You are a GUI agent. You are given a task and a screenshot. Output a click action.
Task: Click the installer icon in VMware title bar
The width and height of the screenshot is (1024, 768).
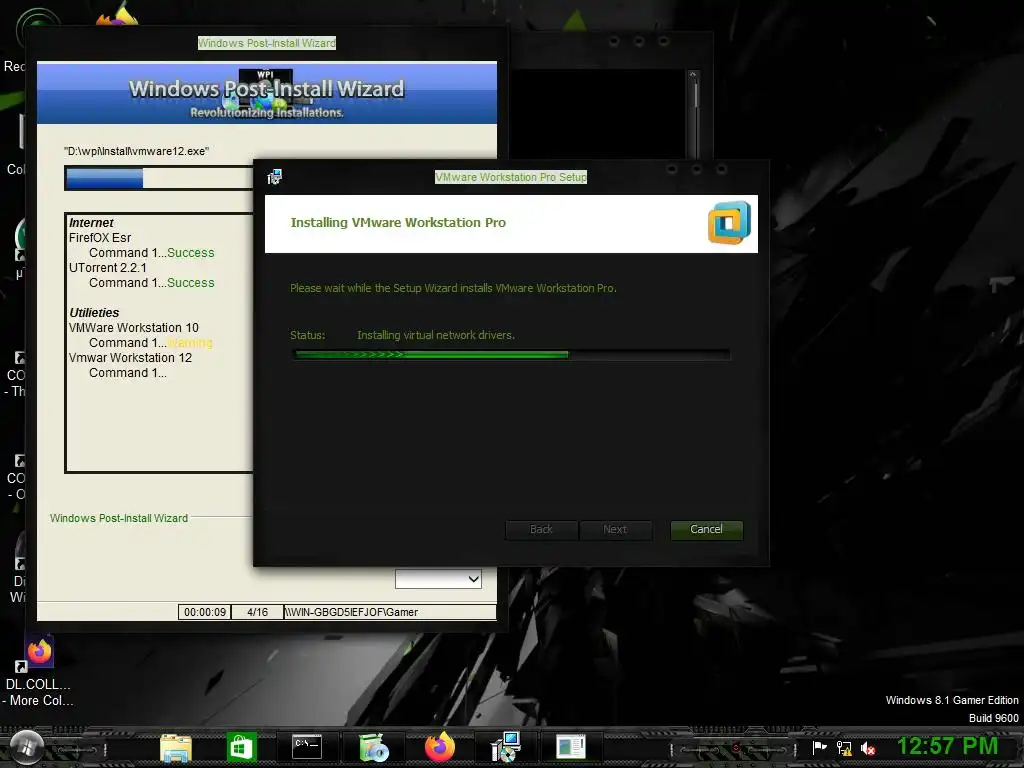pos(275,176)
